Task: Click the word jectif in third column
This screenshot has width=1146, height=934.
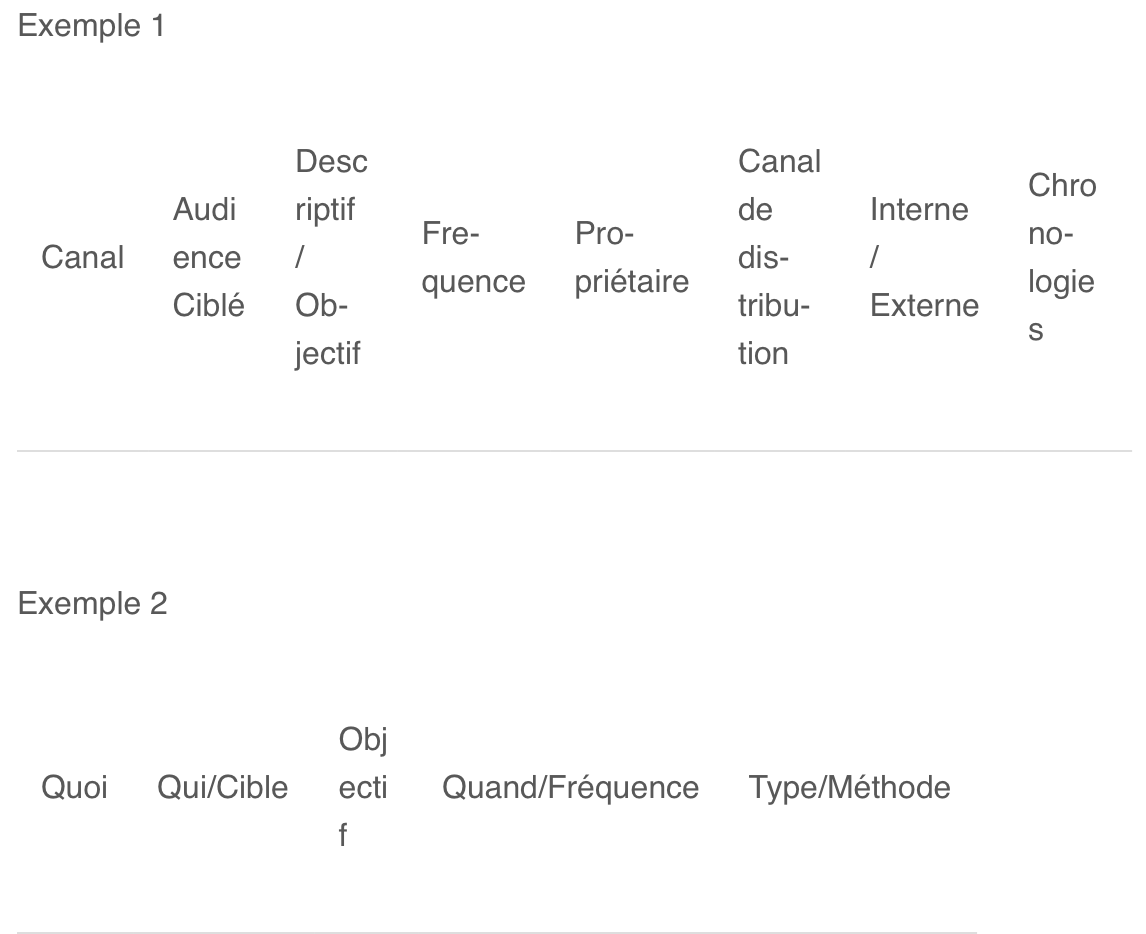Action: [x=327, y=354]
